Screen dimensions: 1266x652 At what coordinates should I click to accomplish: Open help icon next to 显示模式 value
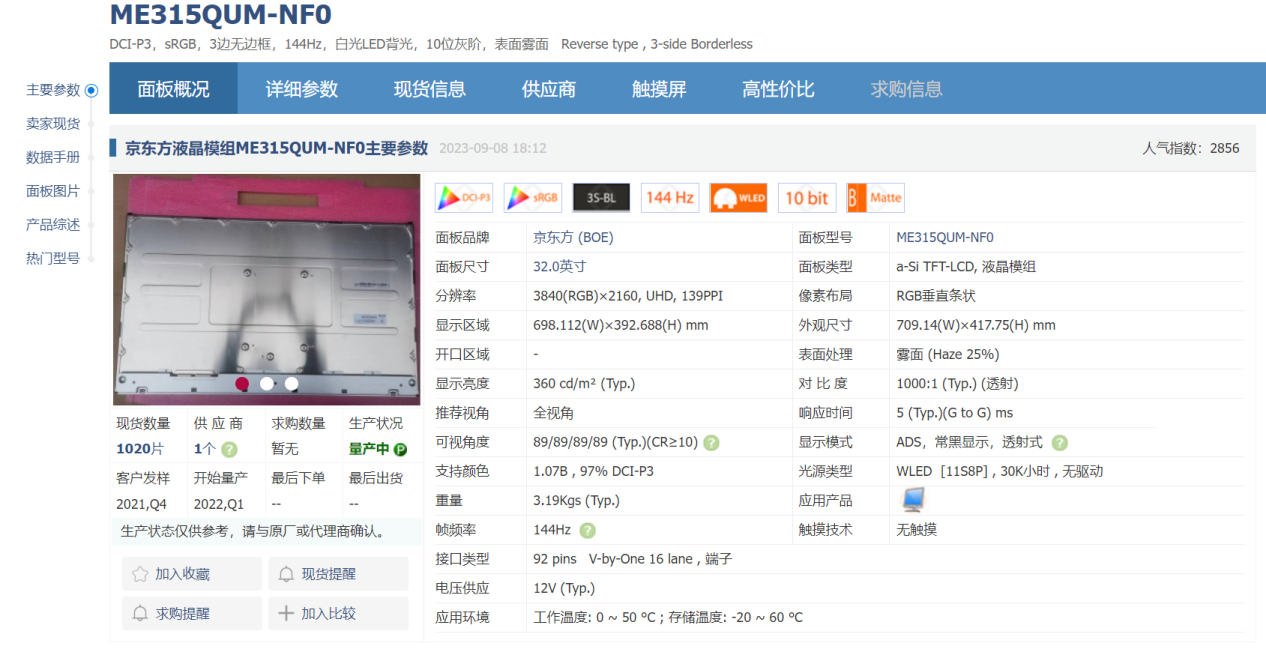(1060, 443)
